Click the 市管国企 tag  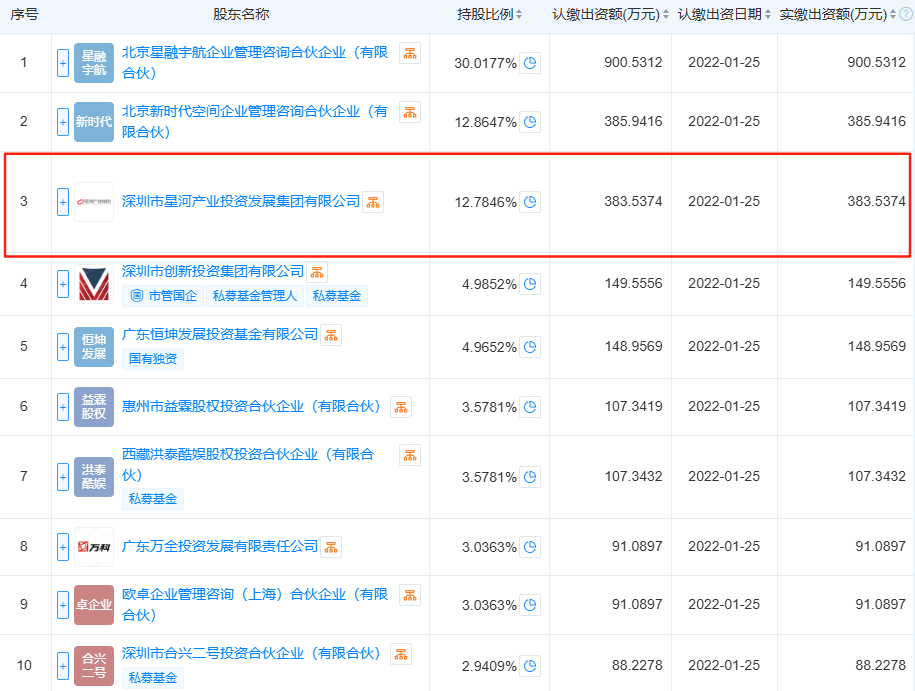[x=163, y=296]
